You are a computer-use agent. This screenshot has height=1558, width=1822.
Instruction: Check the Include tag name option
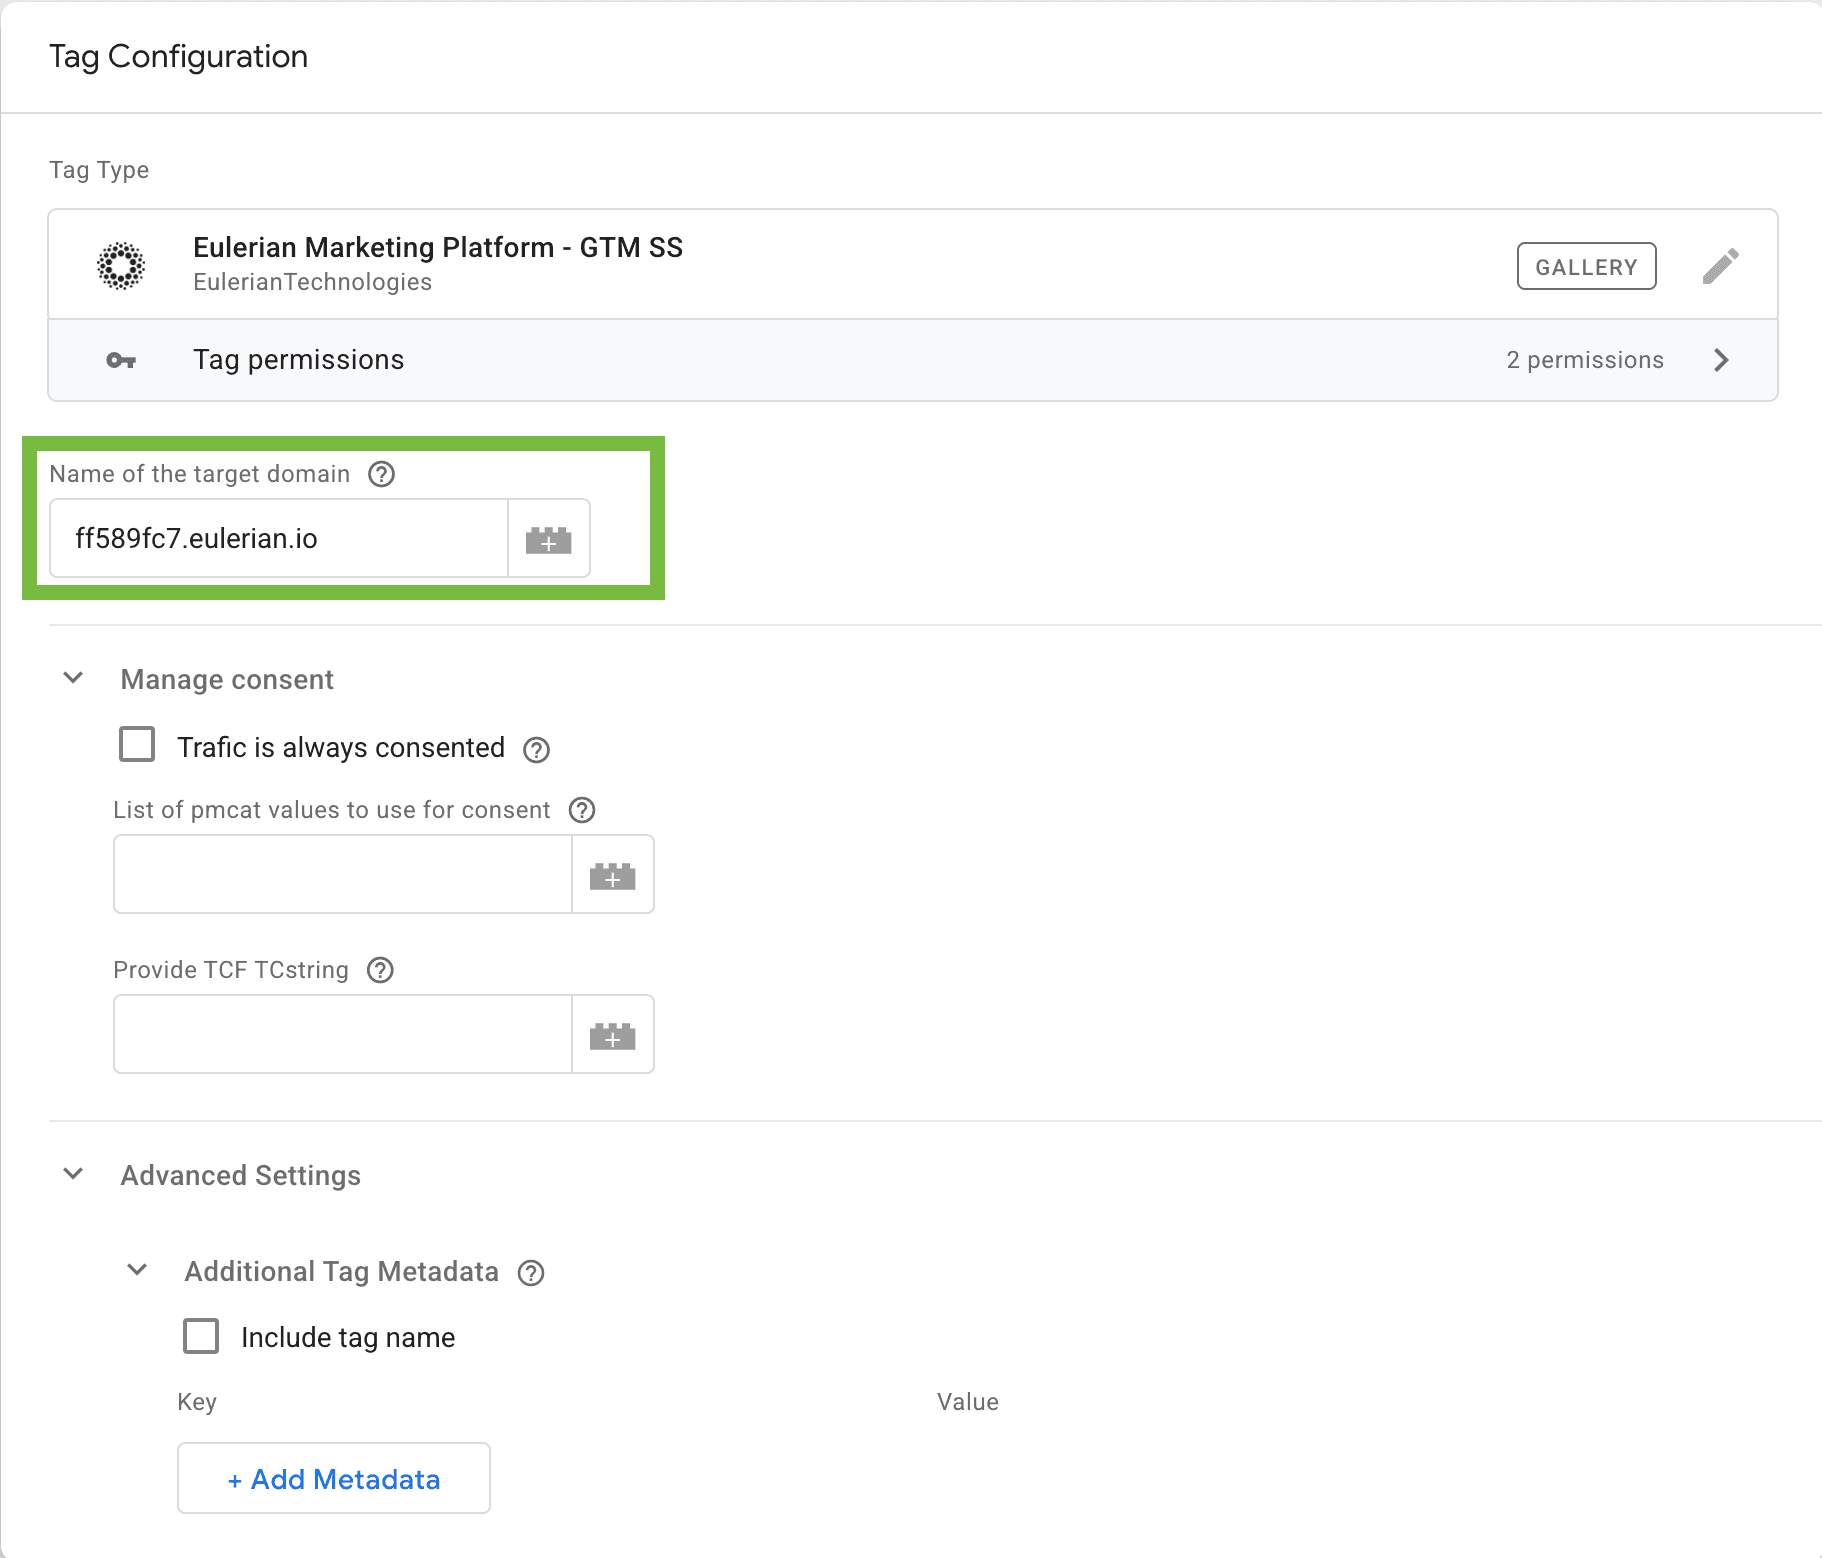pos(201,1336)
